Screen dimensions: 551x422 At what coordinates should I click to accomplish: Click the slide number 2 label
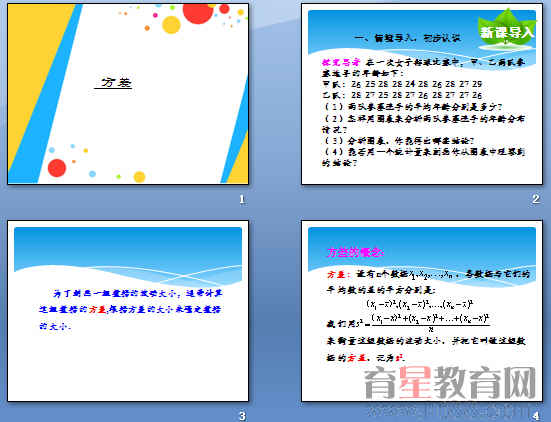point(536,199)
